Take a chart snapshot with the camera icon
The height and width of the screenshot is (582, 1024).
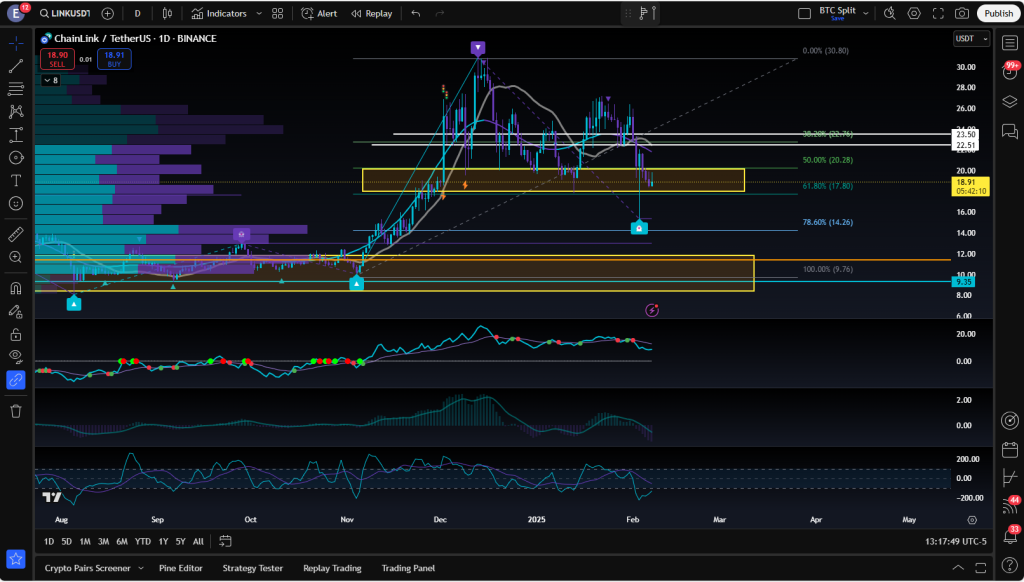[962, 13]
